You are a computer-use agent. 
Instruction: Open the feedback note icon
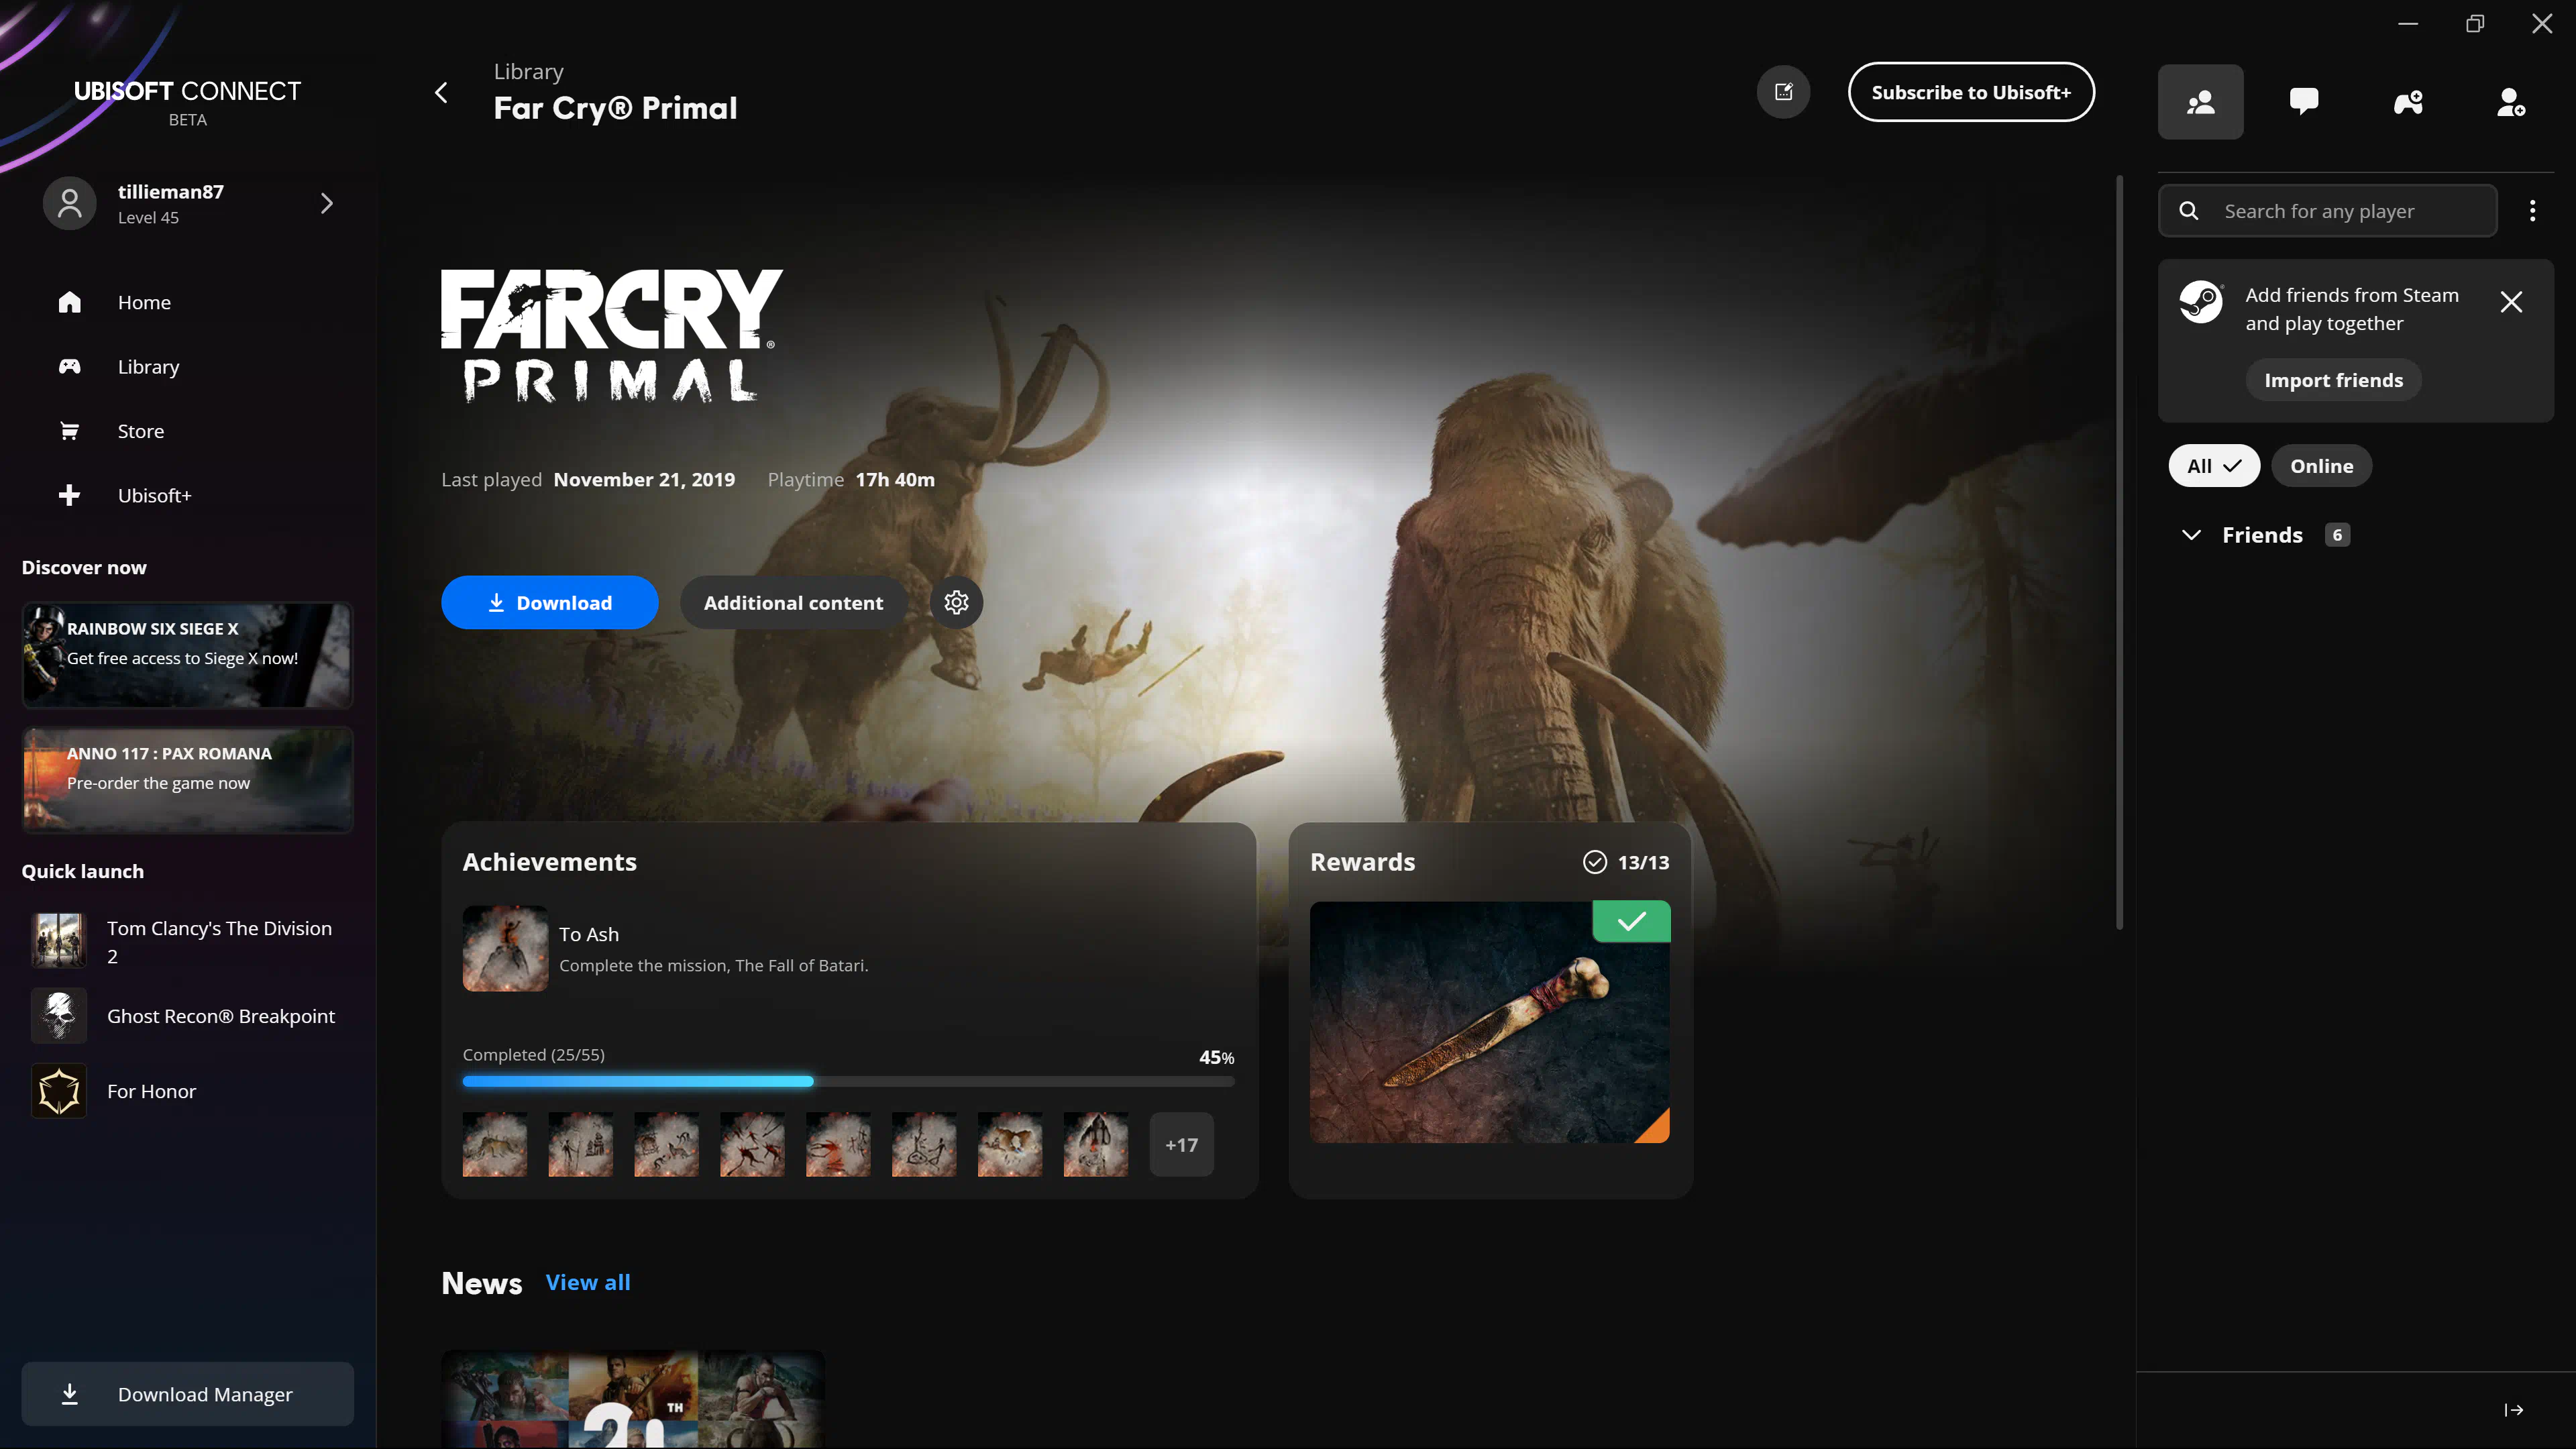[x=1783, y=92]
